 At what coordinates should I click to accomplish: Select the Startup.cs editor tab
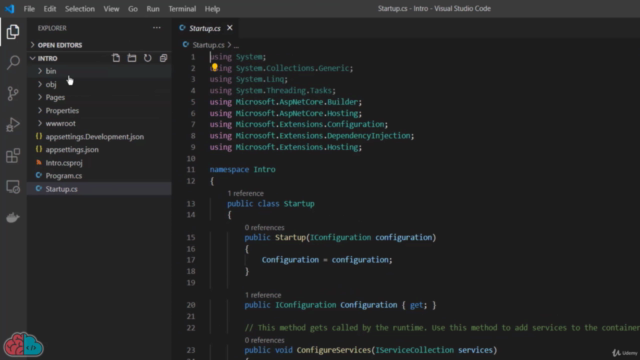pos(204,28)
